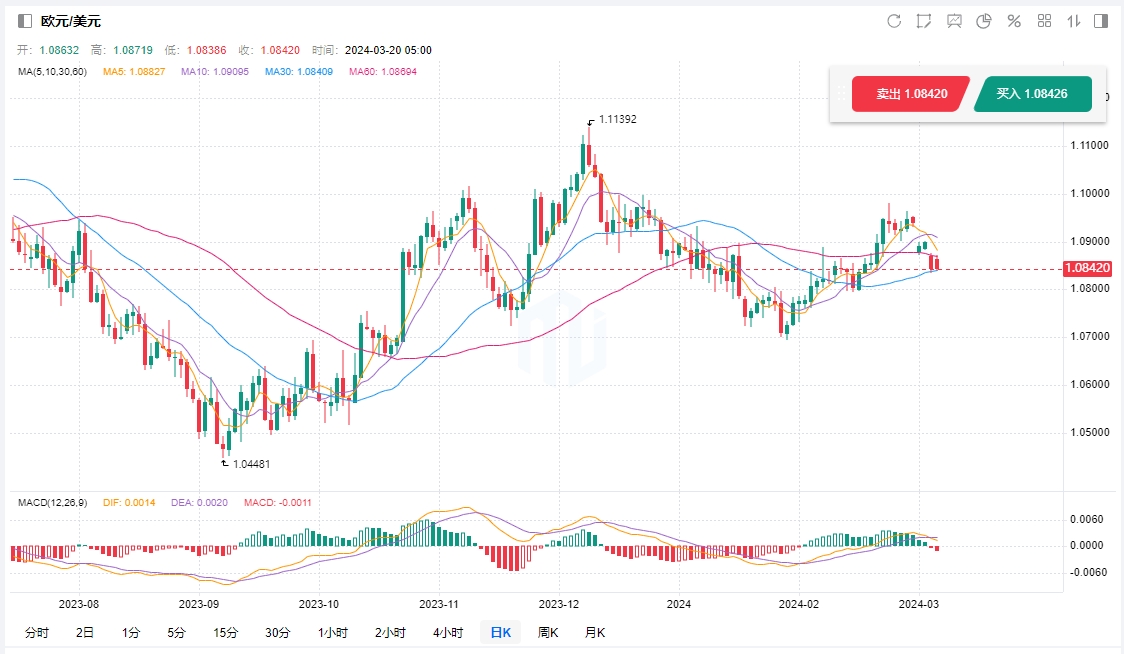
Task: Click the refresh chart icon
Action: pyautogui.click(x=894, y=21)
